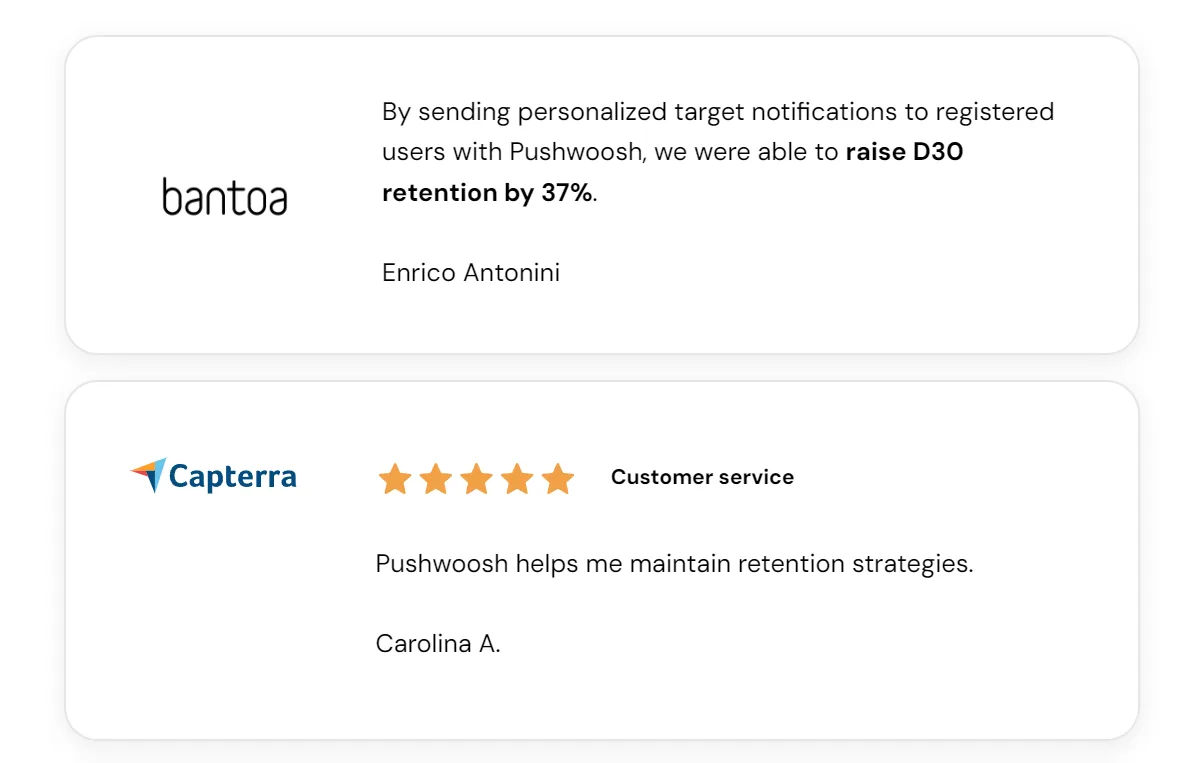Select the fourth rating star
The height and width of the screenshot is (763, 1182).
(x=517, y=479)
